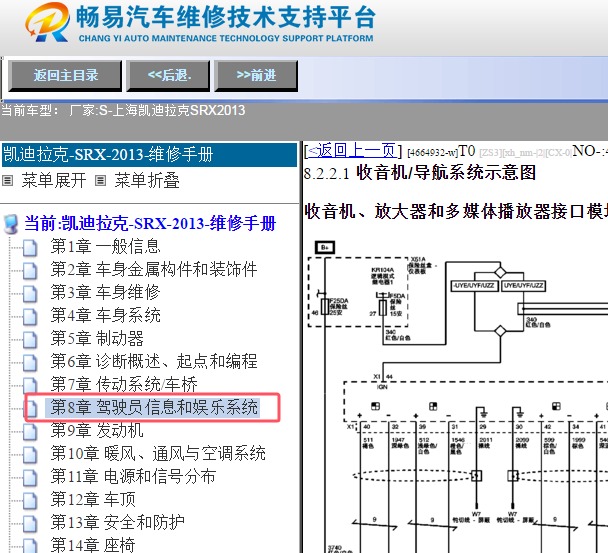Click heading 8.2.2.1 收音机/导航系统示意图
This screenshot has height=553, width=608.
420,173
